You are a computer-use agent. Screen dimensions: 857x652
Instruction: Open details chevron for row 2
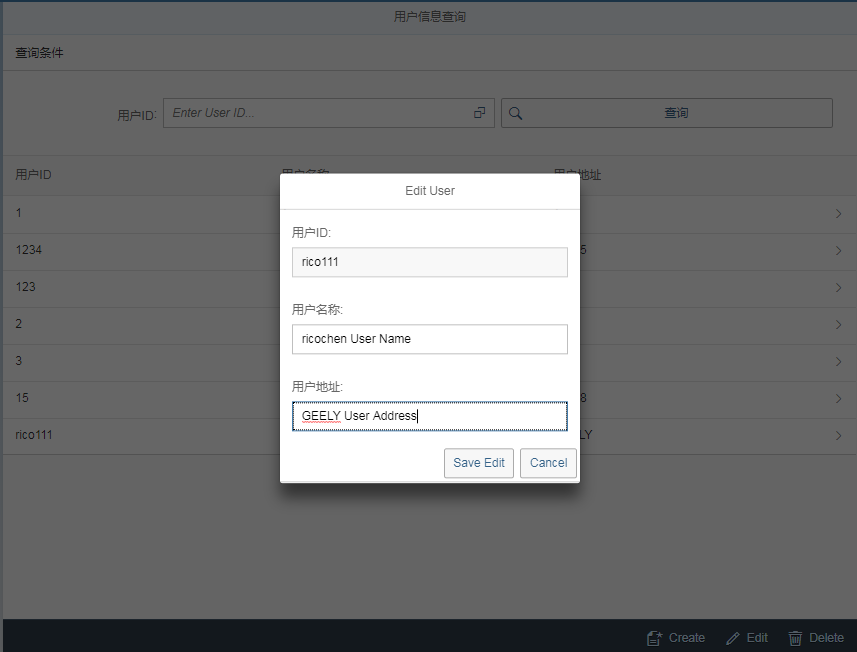(x=838, y=325)
